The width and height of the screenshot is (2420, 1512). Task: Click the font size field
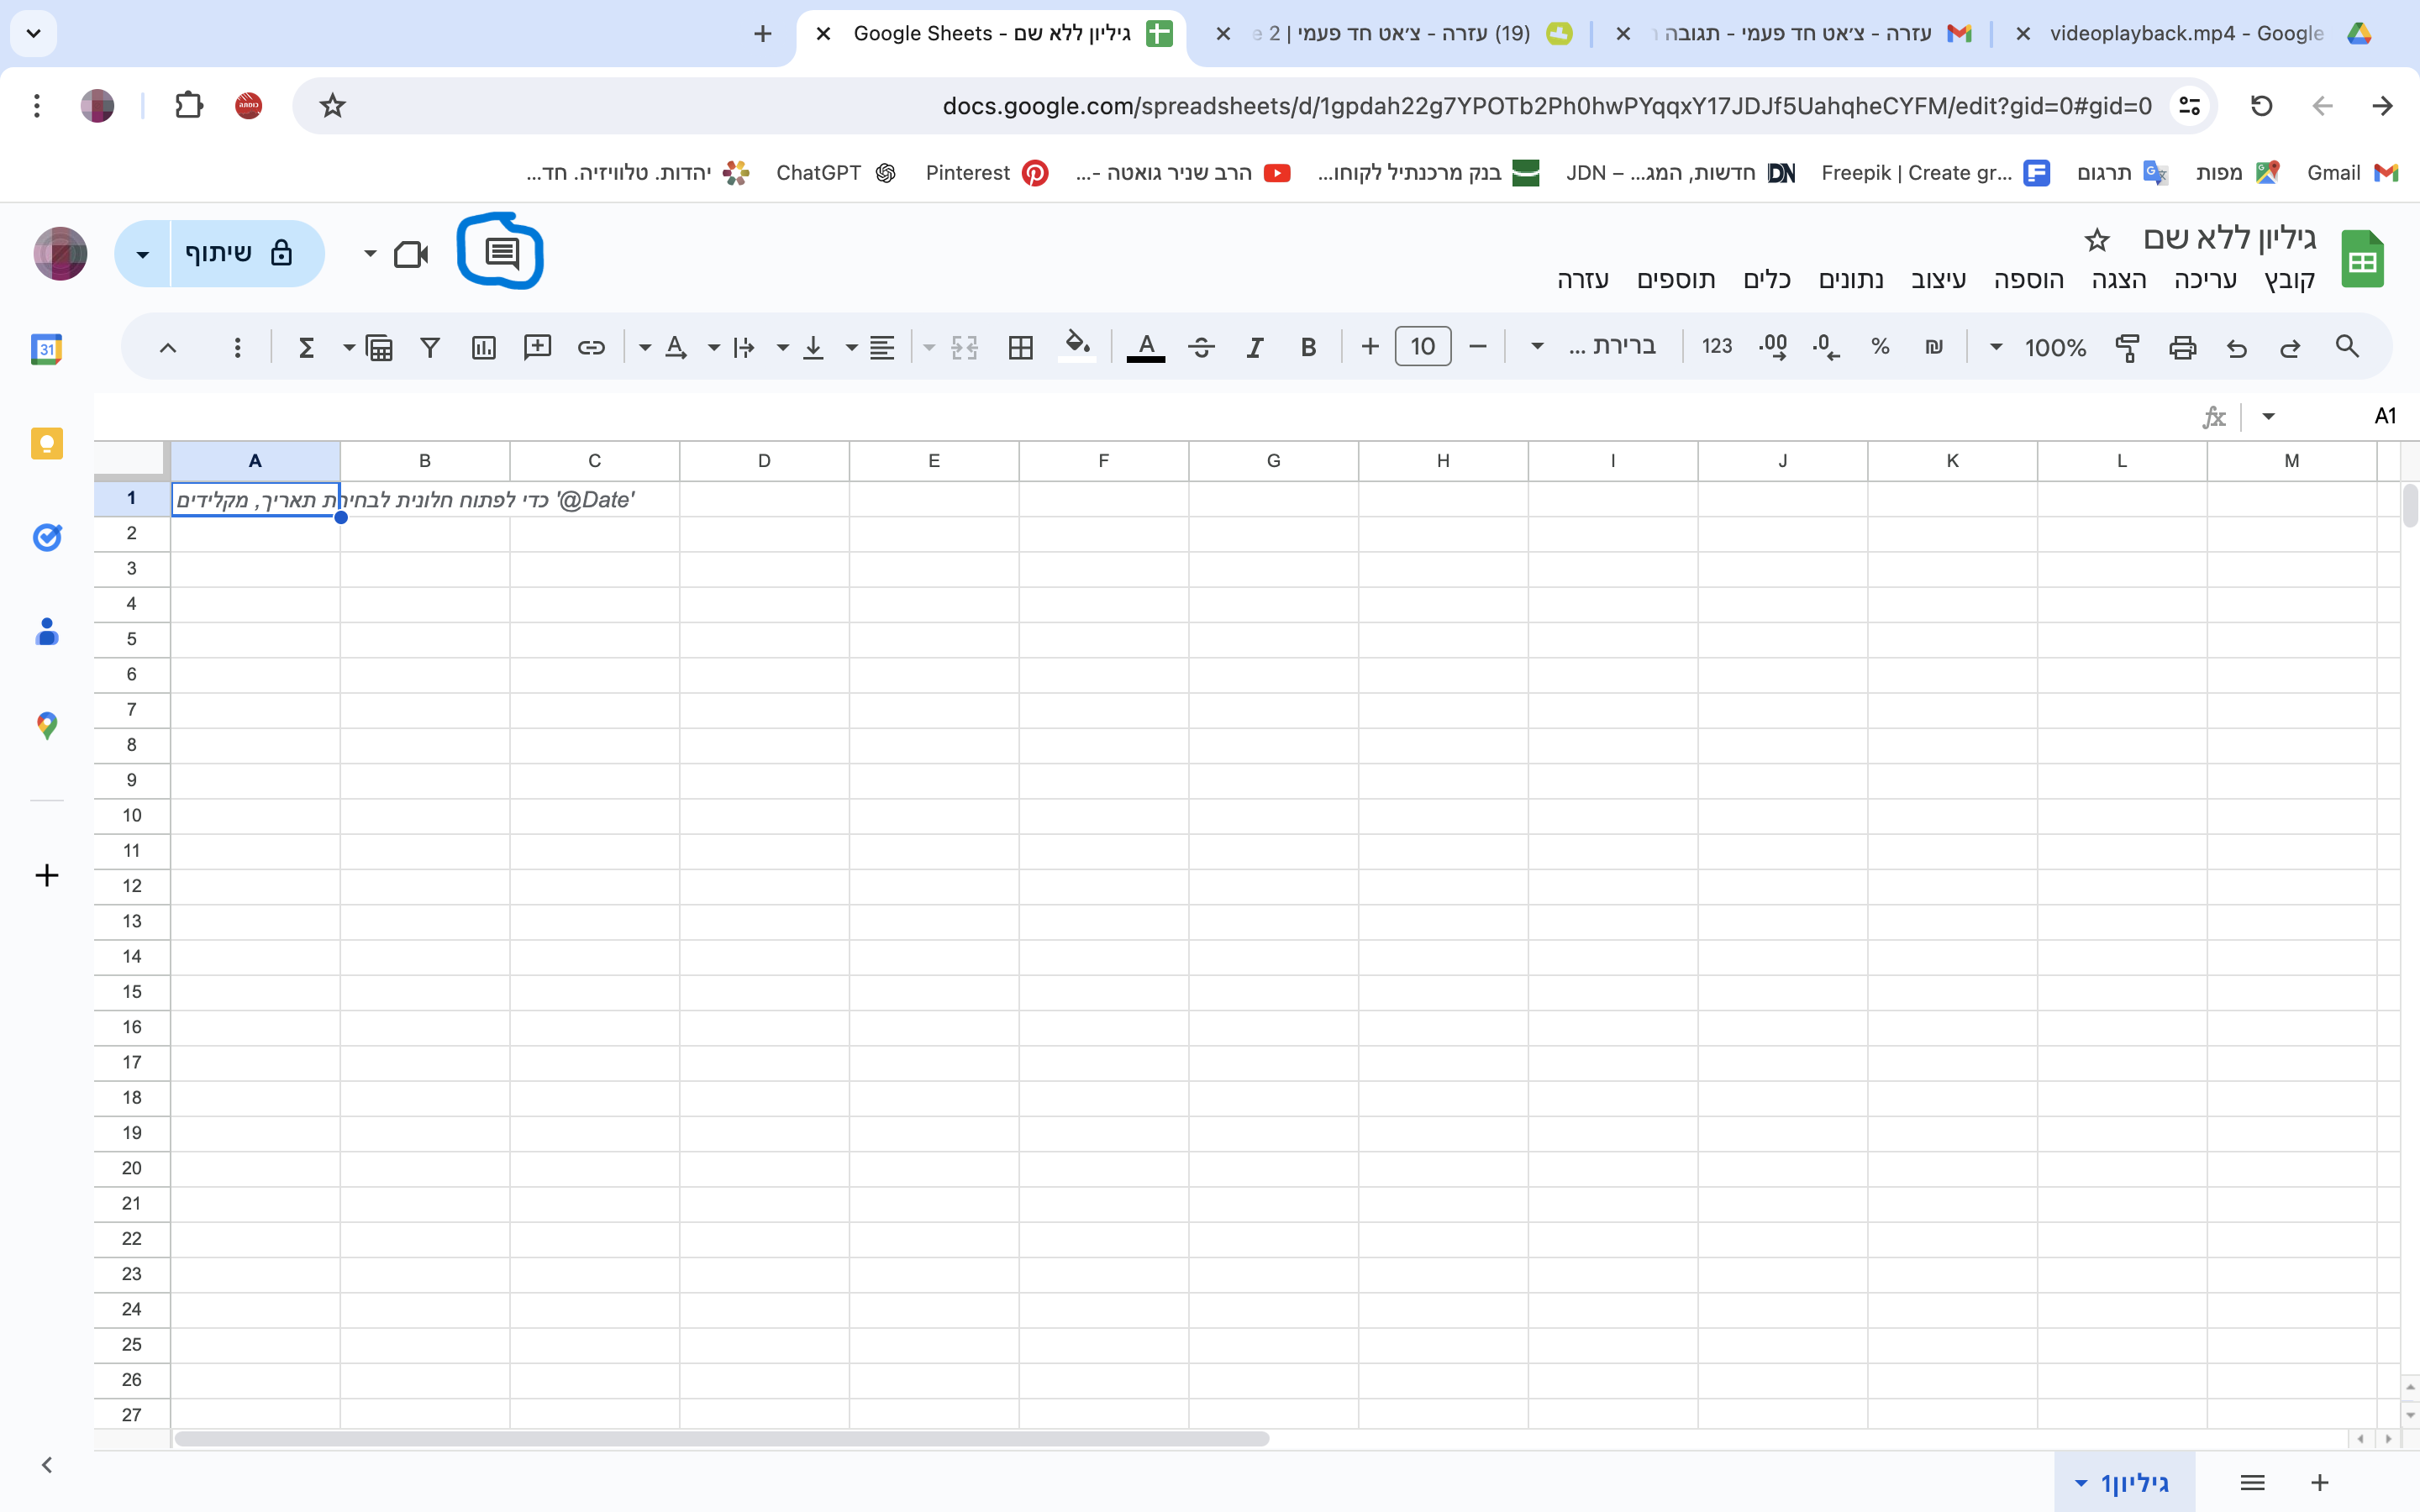pos(1422,347)
